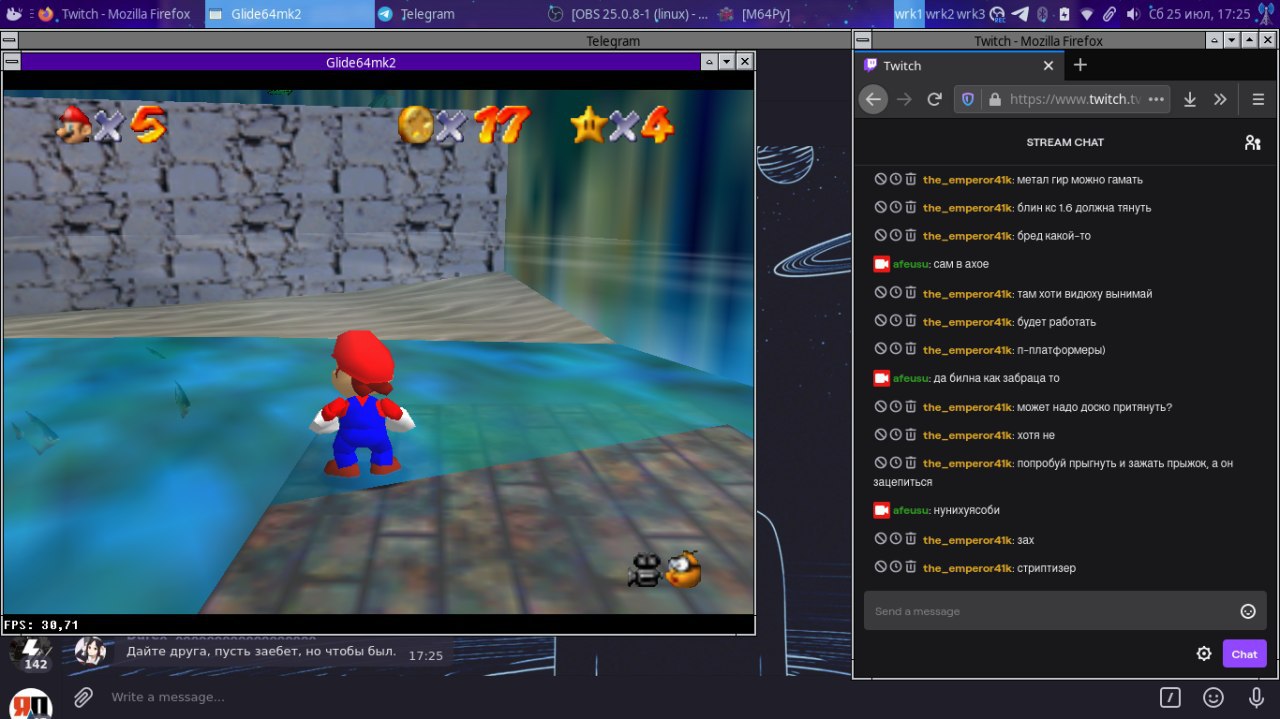Image resolution: width=1280 pixels, height=719 pixels.
Task: Open page actions three-dots in URL bar
Action: (1156, 99)
